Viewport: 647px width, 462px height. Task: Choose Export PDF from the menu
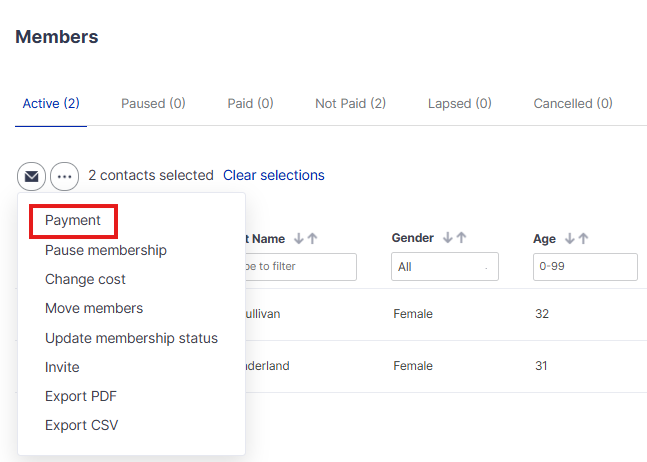pyautogui.click(x=81, y=396)
